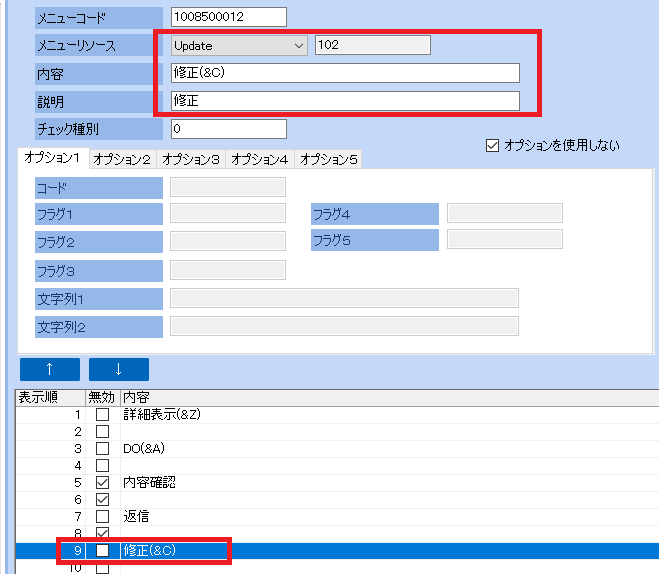The width and height of the screenshot is (659, 574).
Task: Click the disabled 文字列2 field
Action: 345,326
